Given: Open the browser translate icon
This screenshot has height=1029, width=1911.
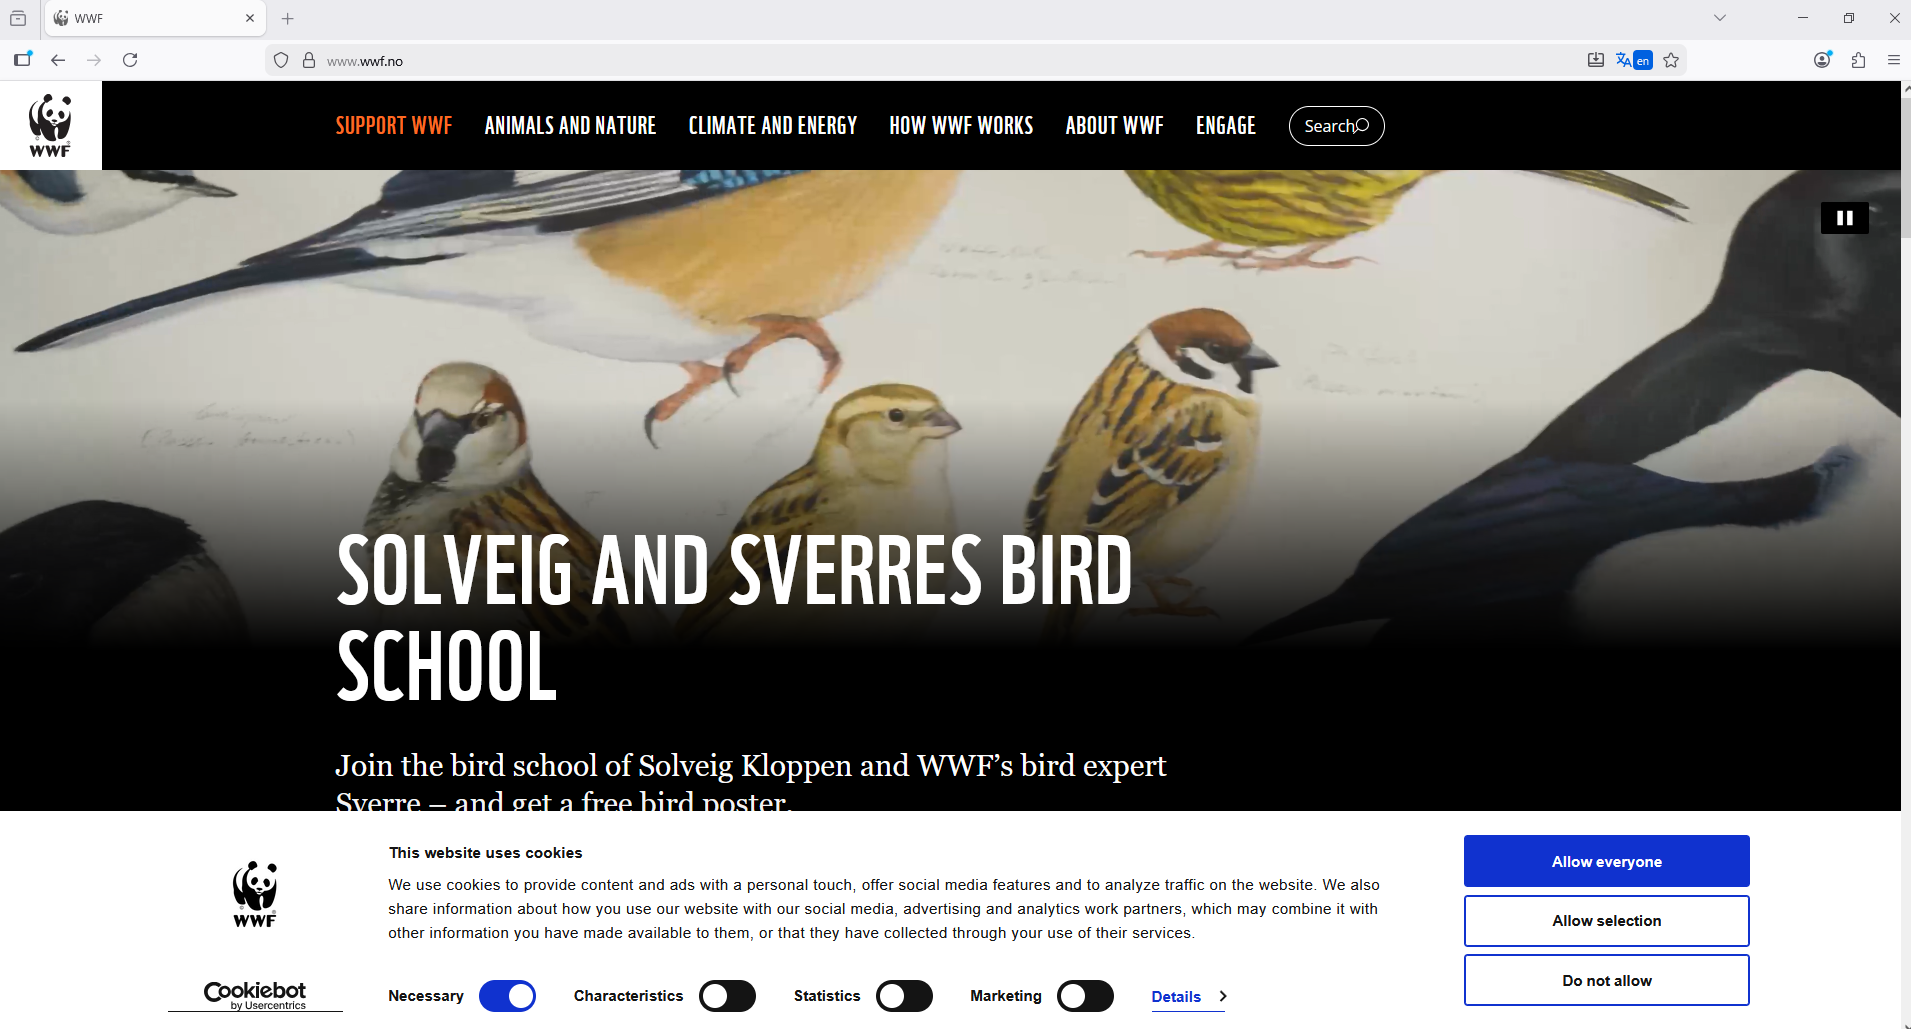Looking at the screenshot, I should pos(1634,61).
